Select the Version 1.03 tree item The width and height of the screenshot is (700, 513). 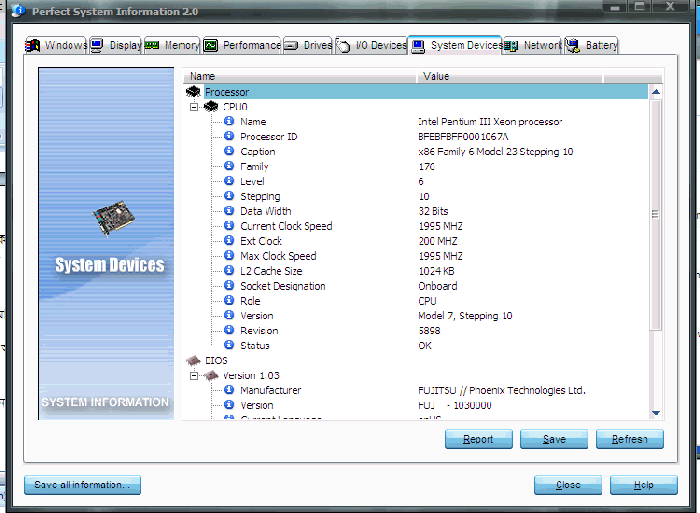(251, 375)
